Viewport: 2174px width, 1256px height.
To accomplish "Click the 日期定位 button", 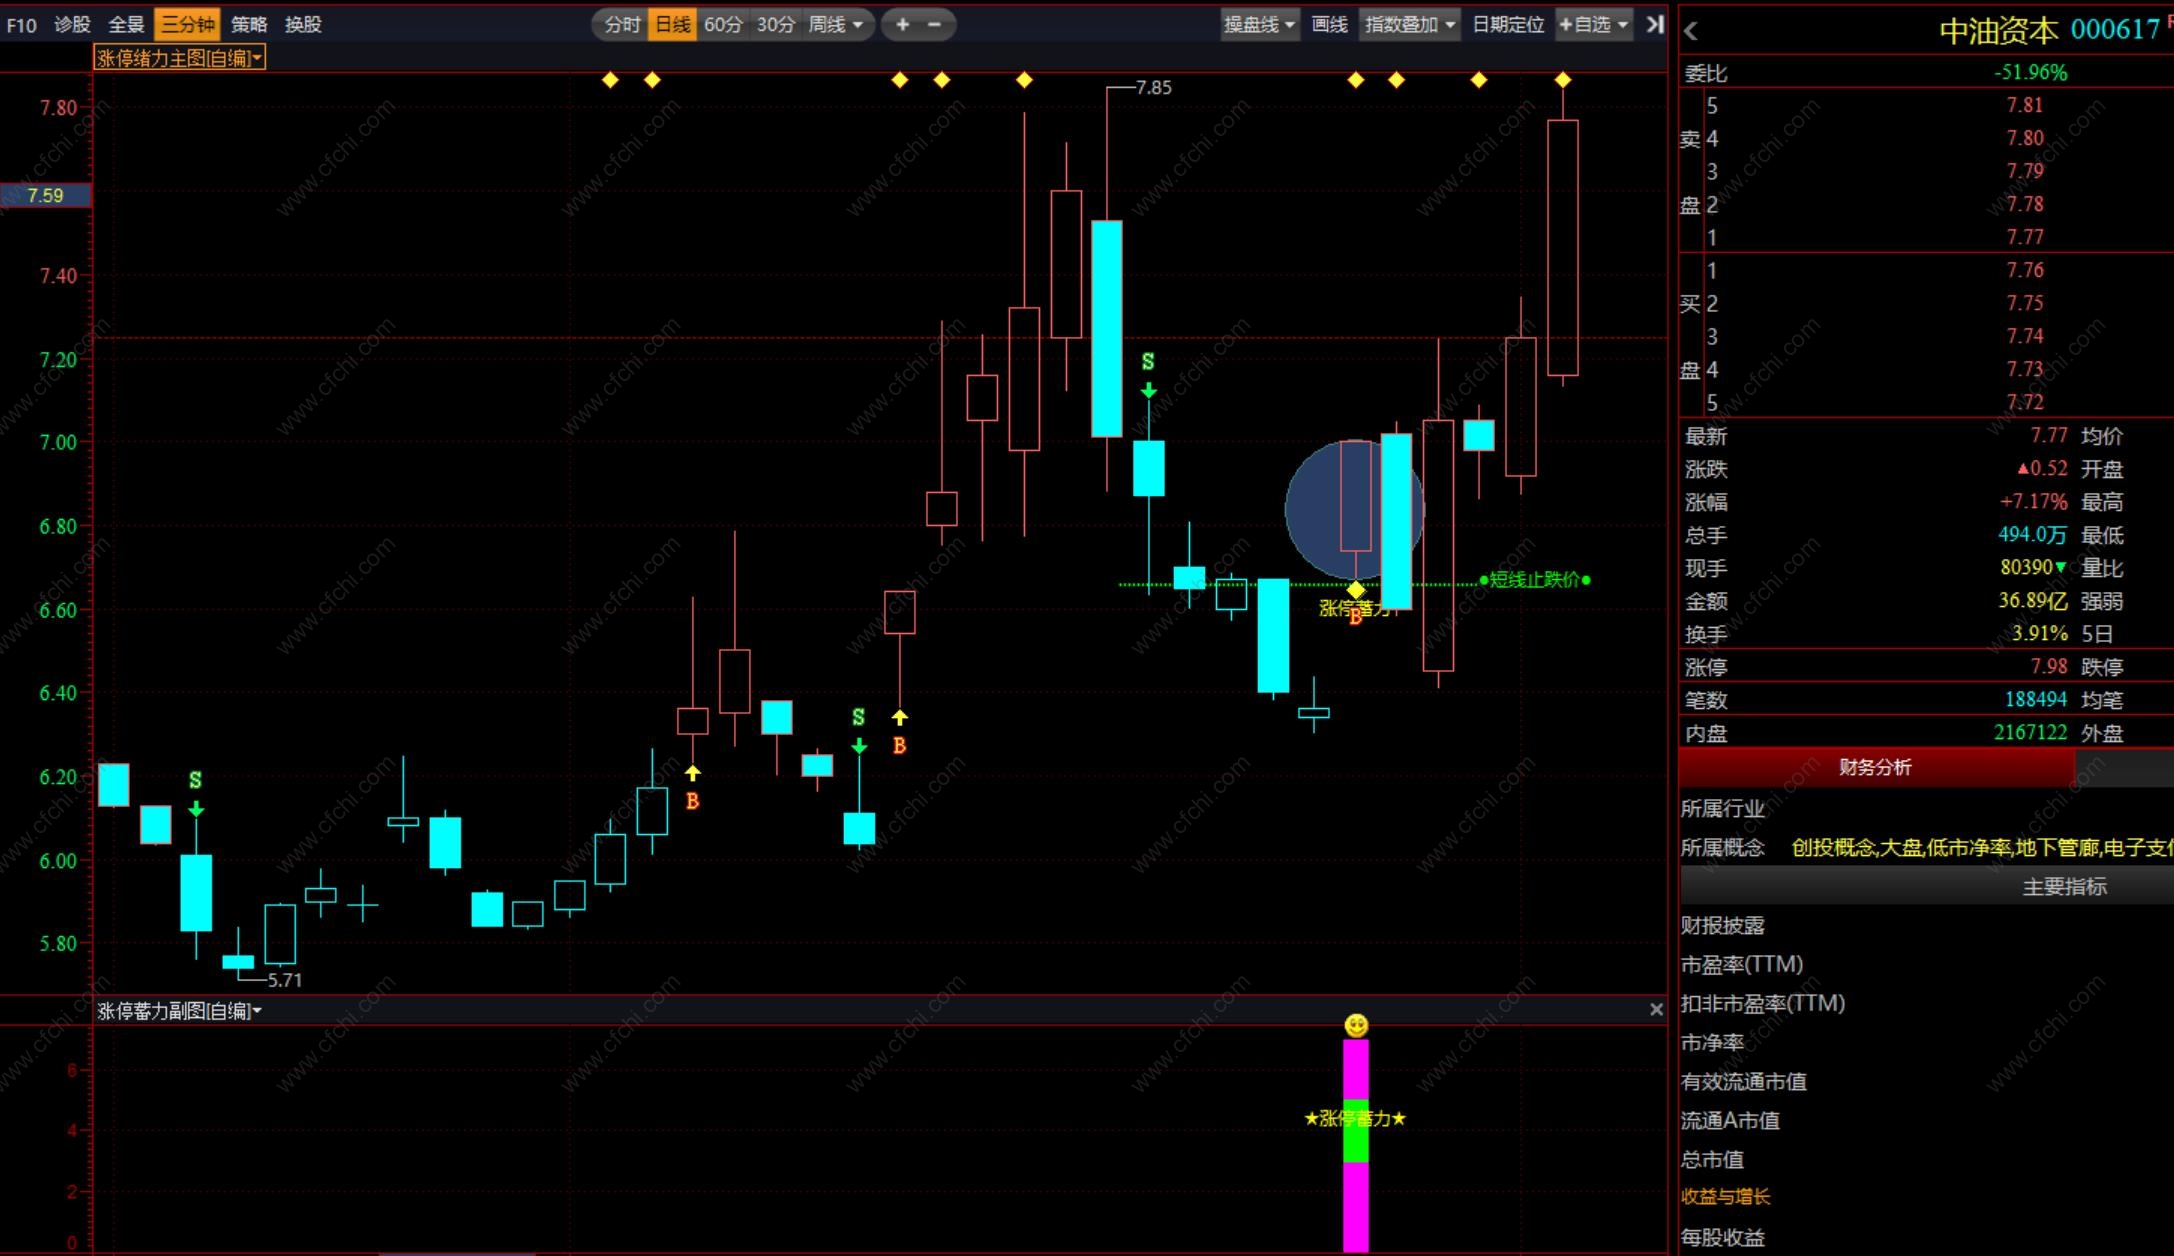I will click(1508, 25).
